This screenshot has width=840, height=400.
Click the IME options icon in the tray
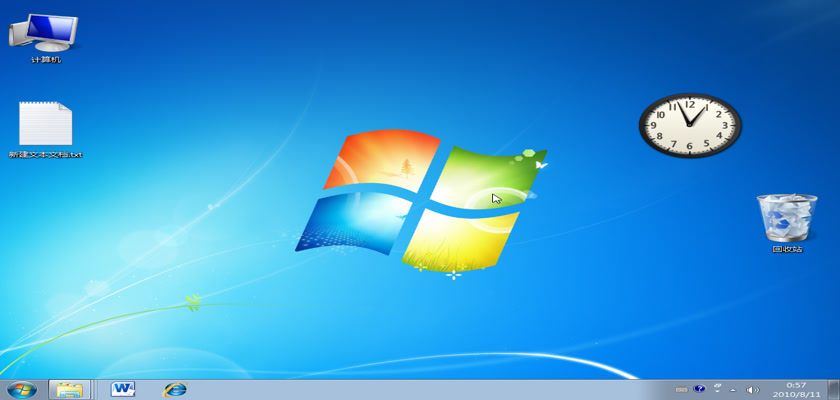click(x=717, y=389)
